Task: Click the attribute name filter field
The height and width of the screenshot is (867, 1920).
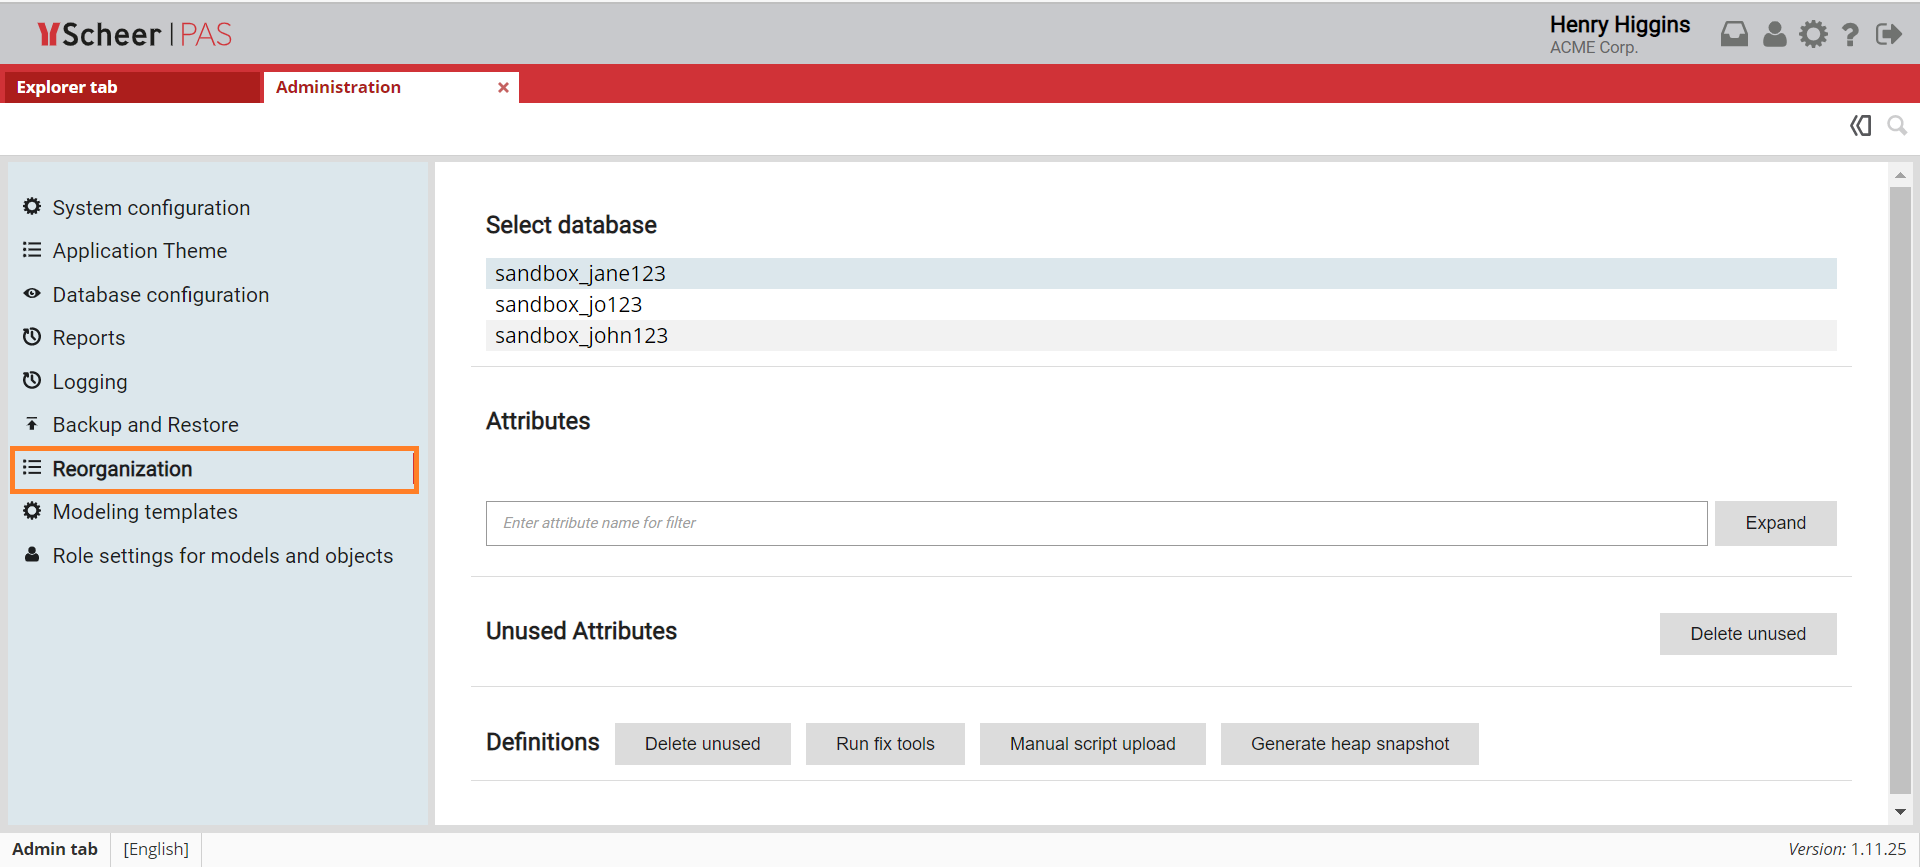Action: (x=1096, y=523)
